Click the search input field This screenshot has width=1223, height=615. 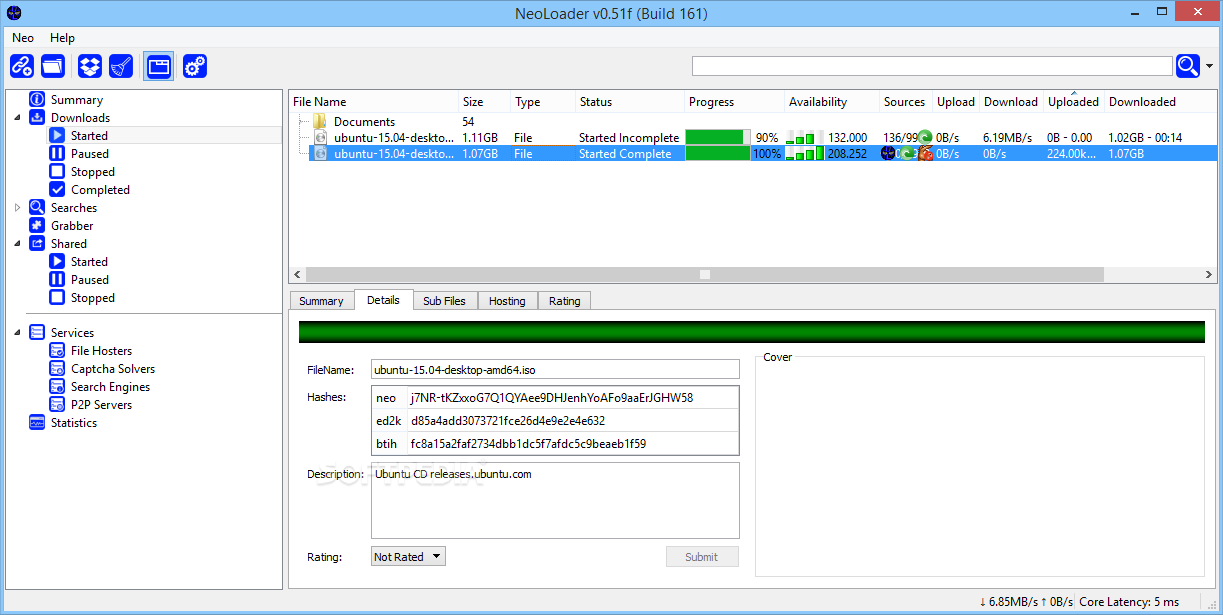(932, 66)
